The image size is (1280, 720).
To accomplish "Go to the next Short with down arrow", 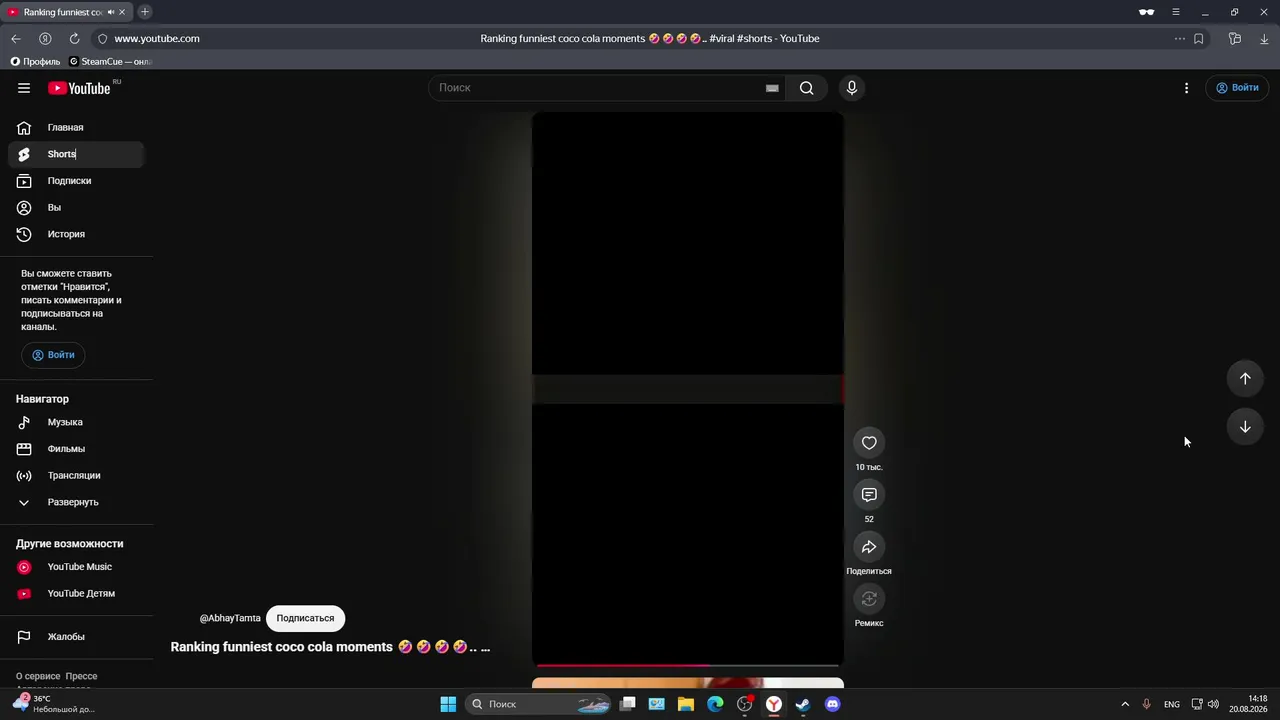I will pos(1245,426).
